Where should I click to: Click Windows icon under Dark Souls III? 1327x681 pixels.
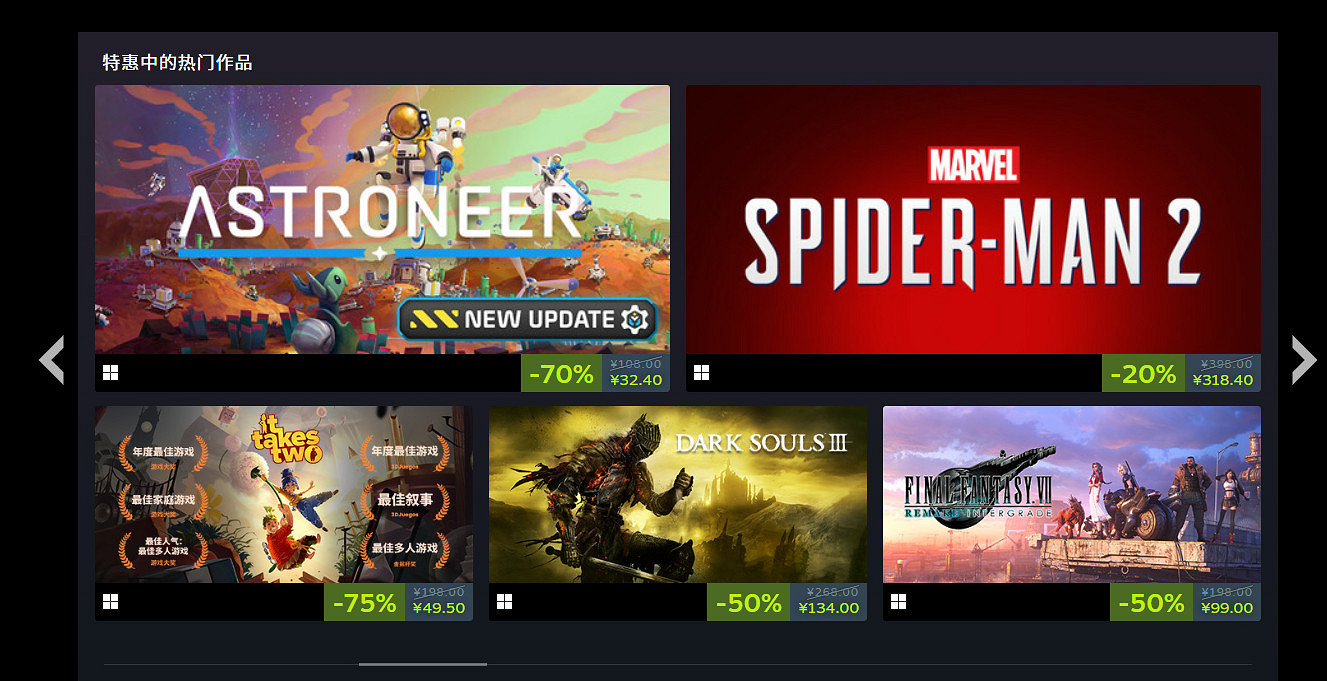pyautogui.click(x=505, y=602)
